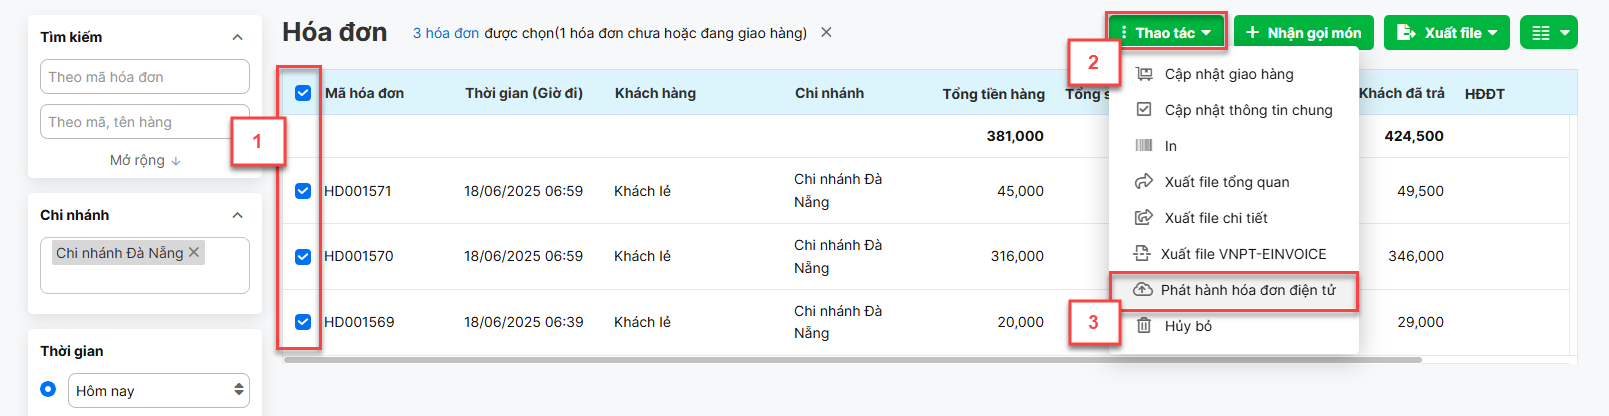Open the Hôm nay time range dropdown
The width and height of the screenshot is (1609, 416).
click(159, 391)
